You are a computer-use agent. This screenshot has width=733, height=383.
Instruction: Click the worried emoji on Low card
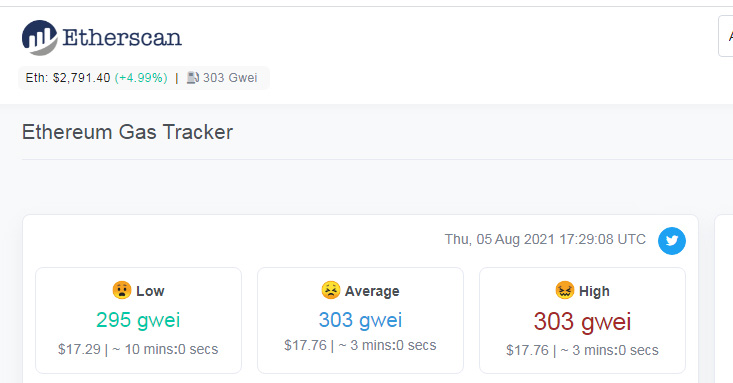122,290
